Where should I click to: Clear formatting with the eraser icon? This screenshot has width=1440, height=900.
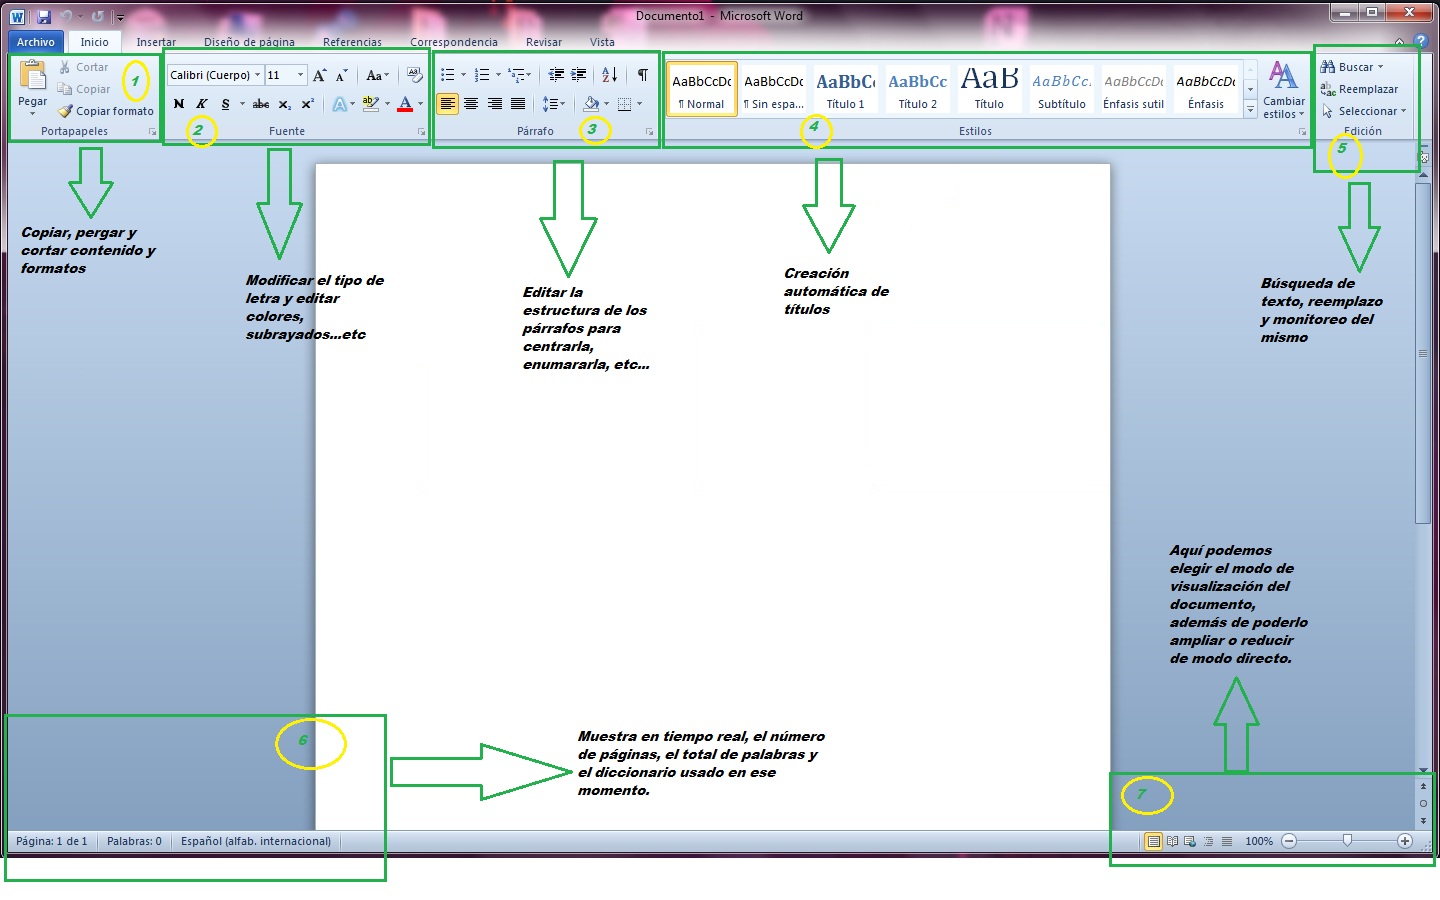[415, 75]
